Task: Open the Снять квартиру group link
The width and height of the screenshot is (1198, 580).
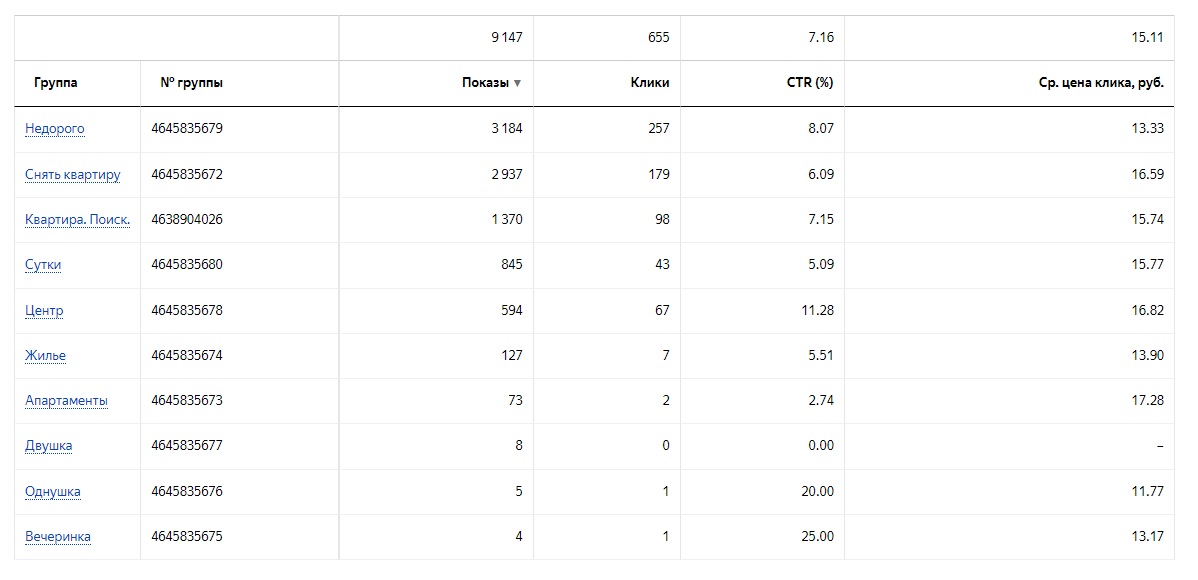Action: (73, 174)
